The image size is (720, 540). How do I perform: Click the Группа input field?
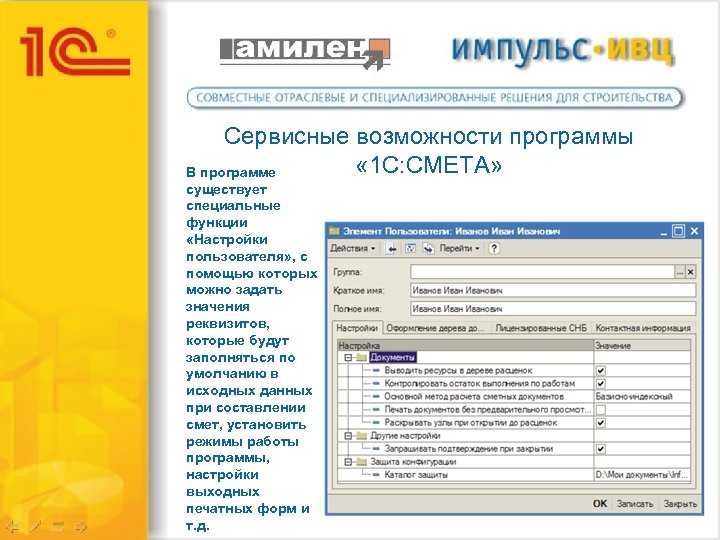click(x=542, y=272)
